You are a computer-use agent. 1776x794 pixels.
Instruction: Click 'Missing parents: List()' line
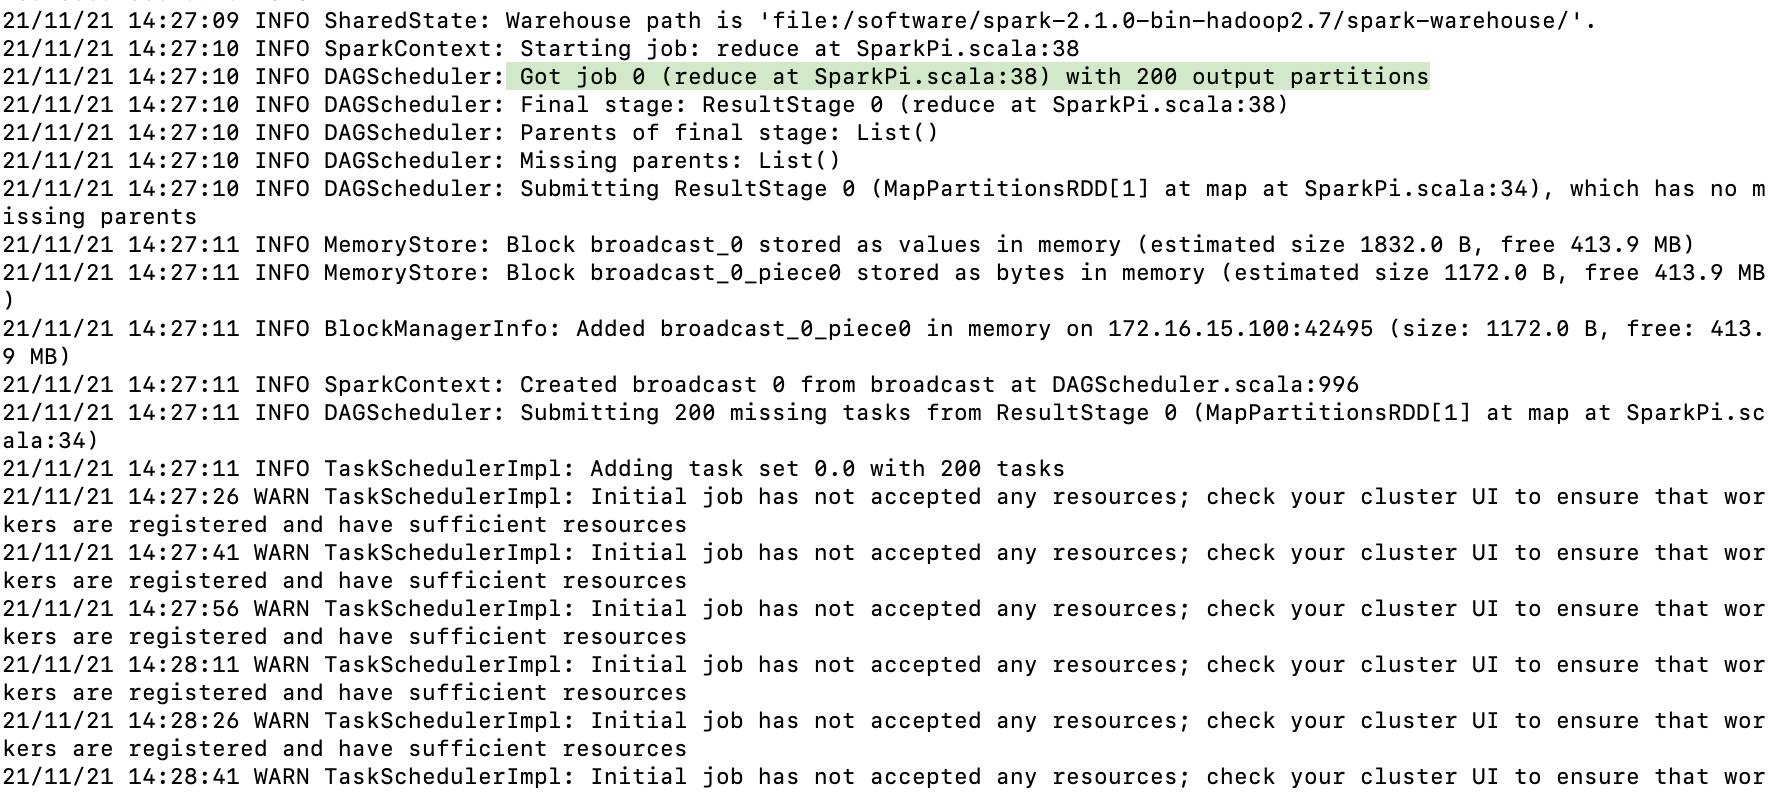pyautogui.click(x=421, y=161)
